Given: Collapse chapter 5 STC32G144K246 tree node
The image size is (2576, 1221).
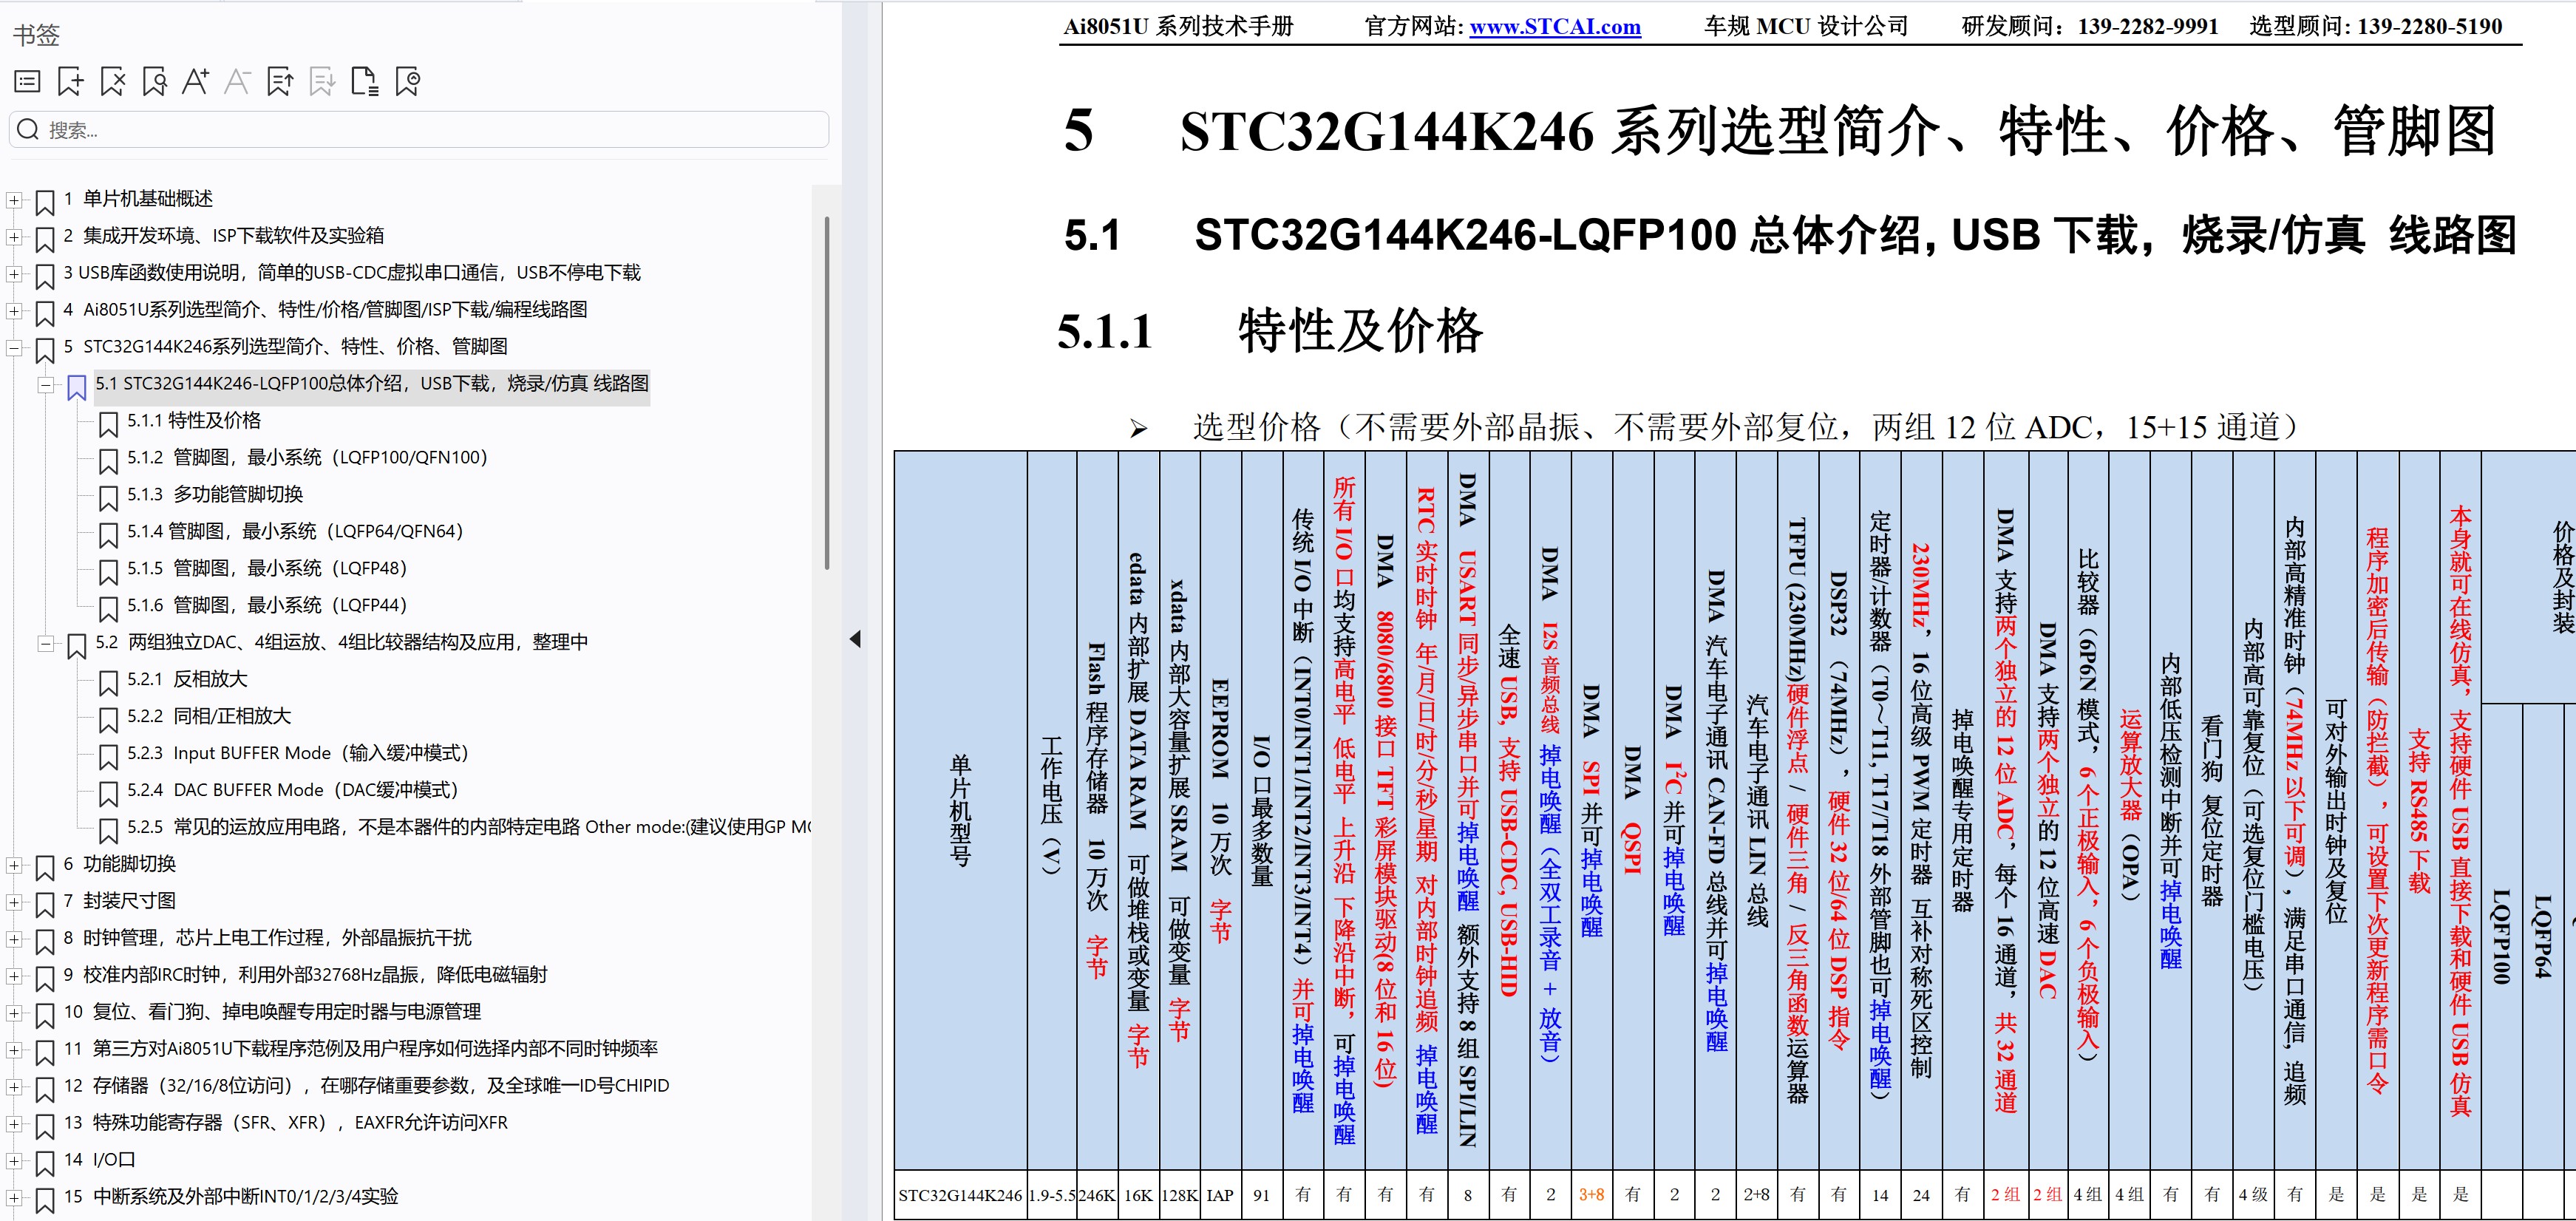Looking at the screenshot, I should (14, 348).
